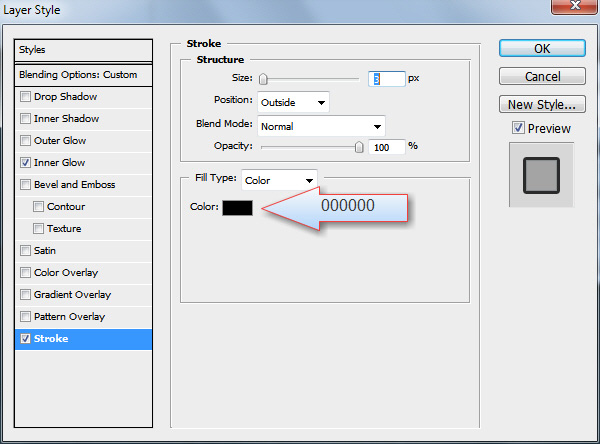Open the Fill Type dropdown showing Color

[279, 180]
